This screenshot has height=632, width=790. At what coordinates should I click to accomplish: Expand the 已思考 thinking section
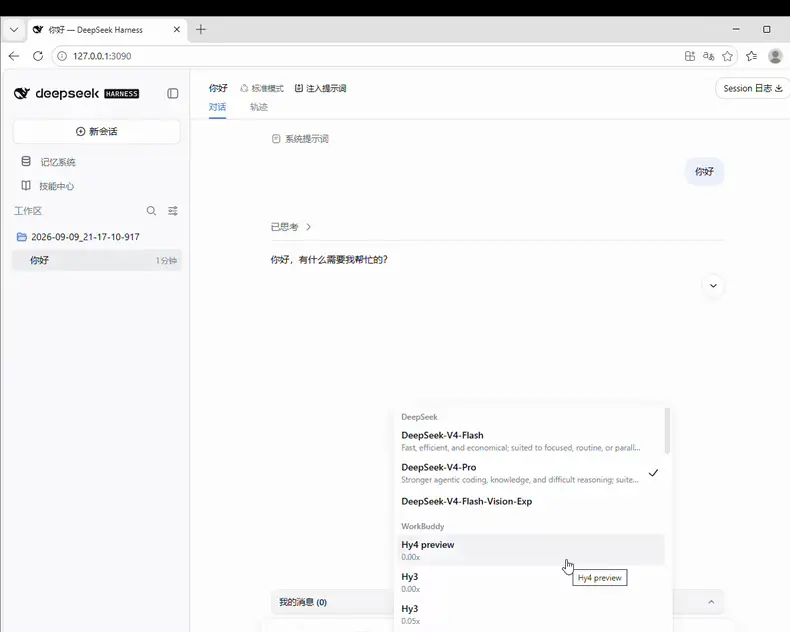291,227
